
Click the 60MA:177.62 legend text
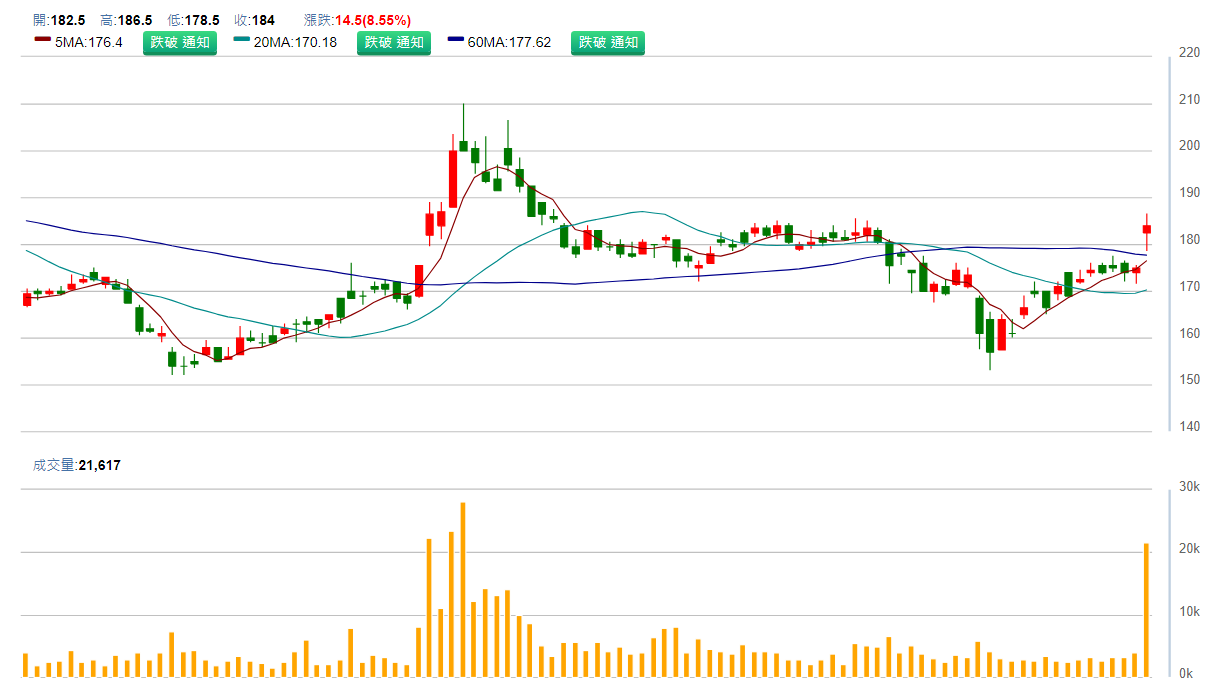(509, 42)
